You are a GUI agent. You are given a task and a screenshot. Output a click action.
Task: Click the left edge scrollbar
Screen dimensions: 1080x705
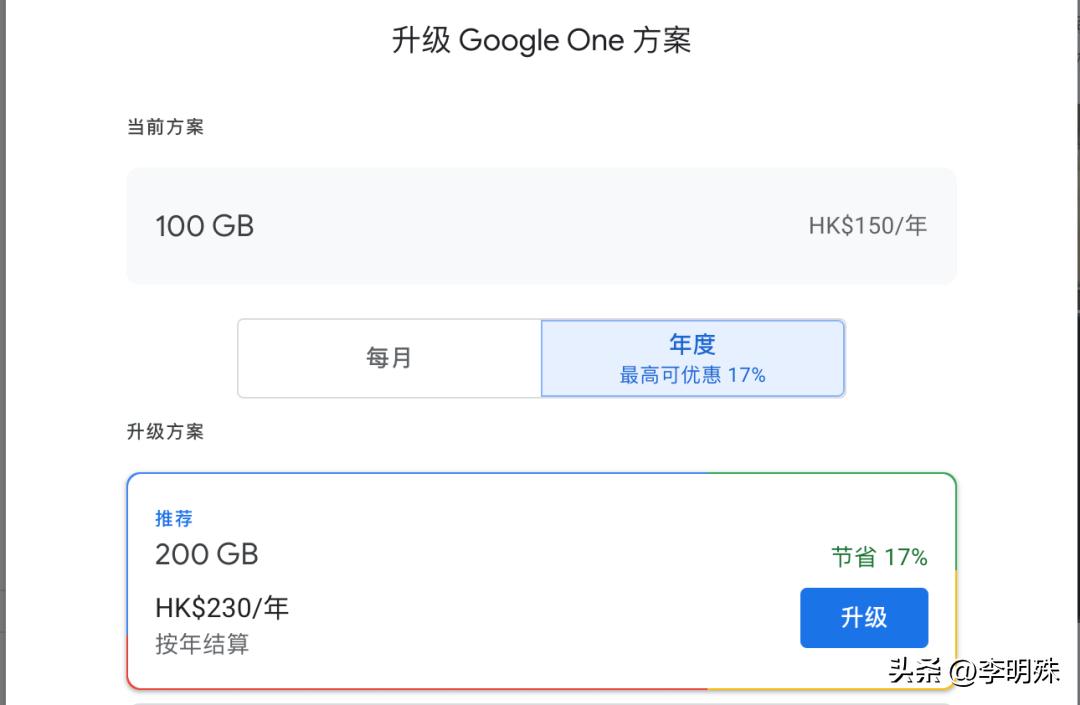pos(6,350)
